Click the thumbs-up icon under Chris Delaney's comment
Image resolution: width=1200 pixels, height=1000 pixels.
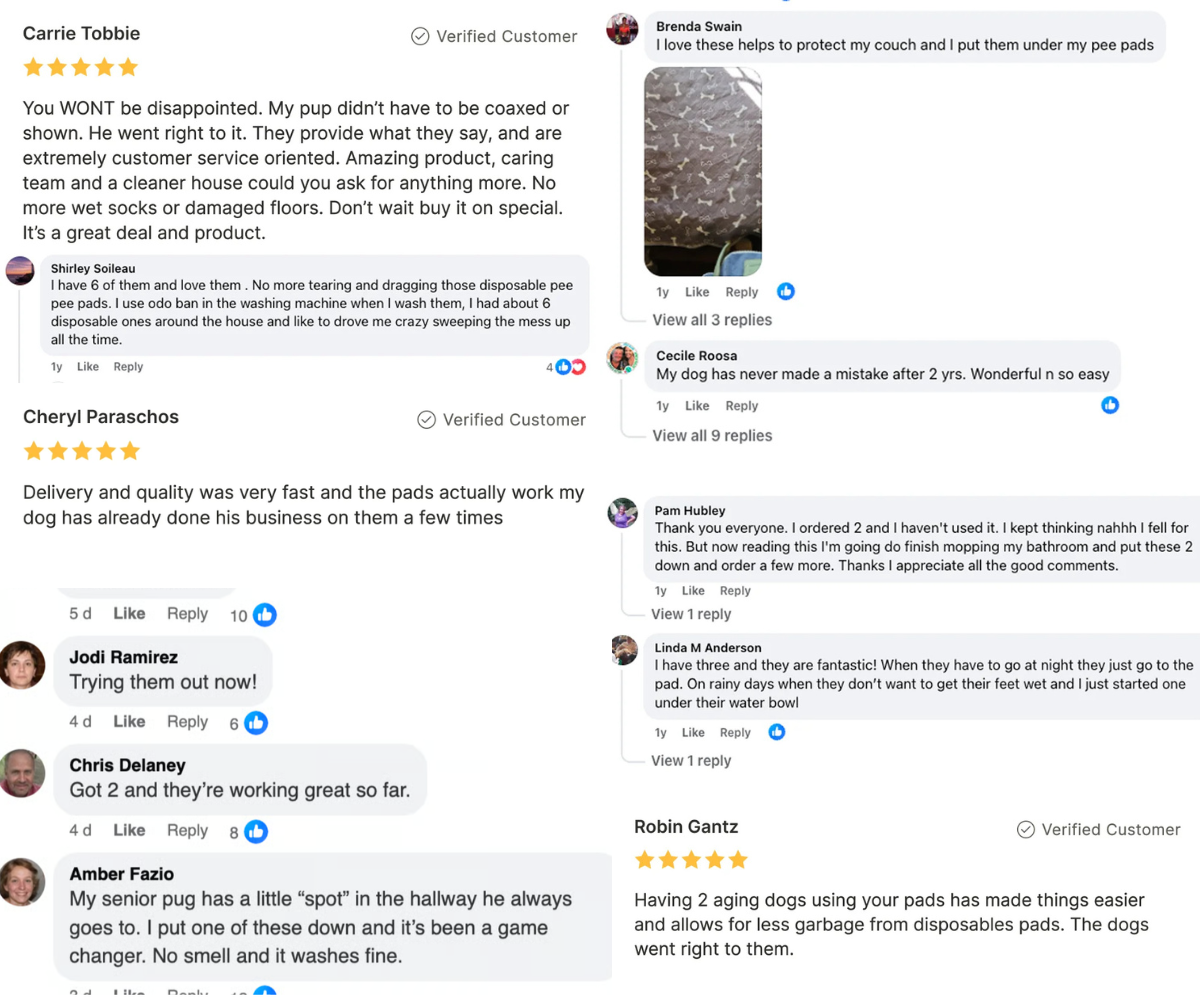(257, 831)
